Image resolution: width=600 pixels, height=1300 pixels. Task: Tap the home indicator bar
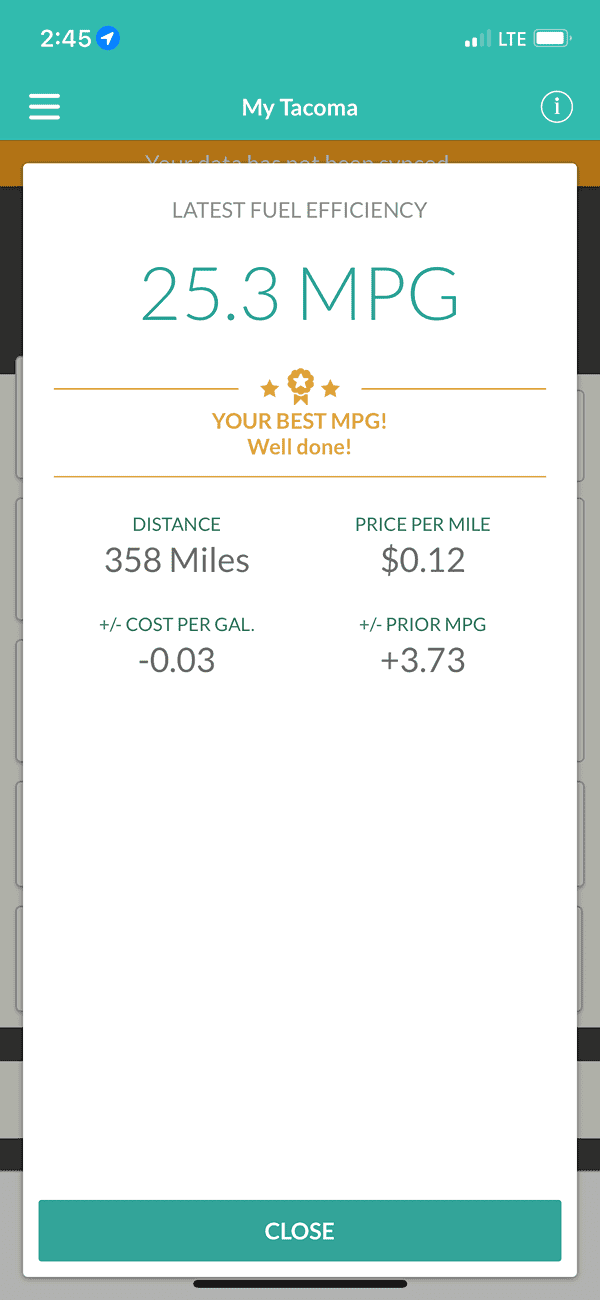point(300,1283)
